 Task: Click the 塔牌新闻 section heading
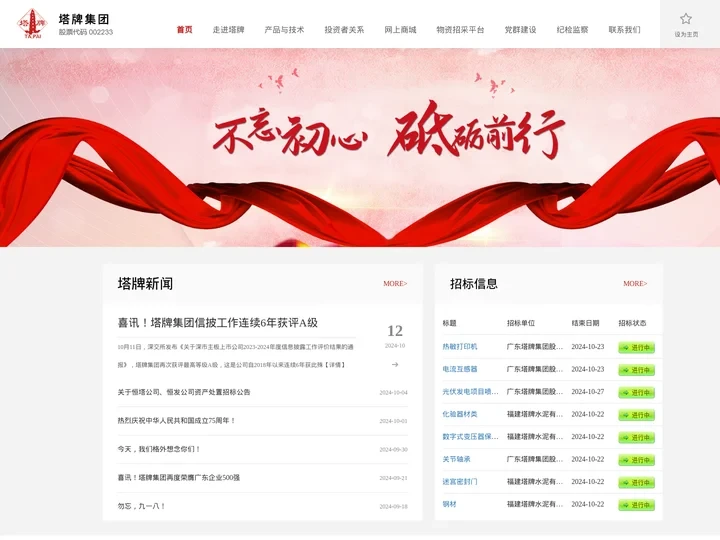click(x=146, y=284)
